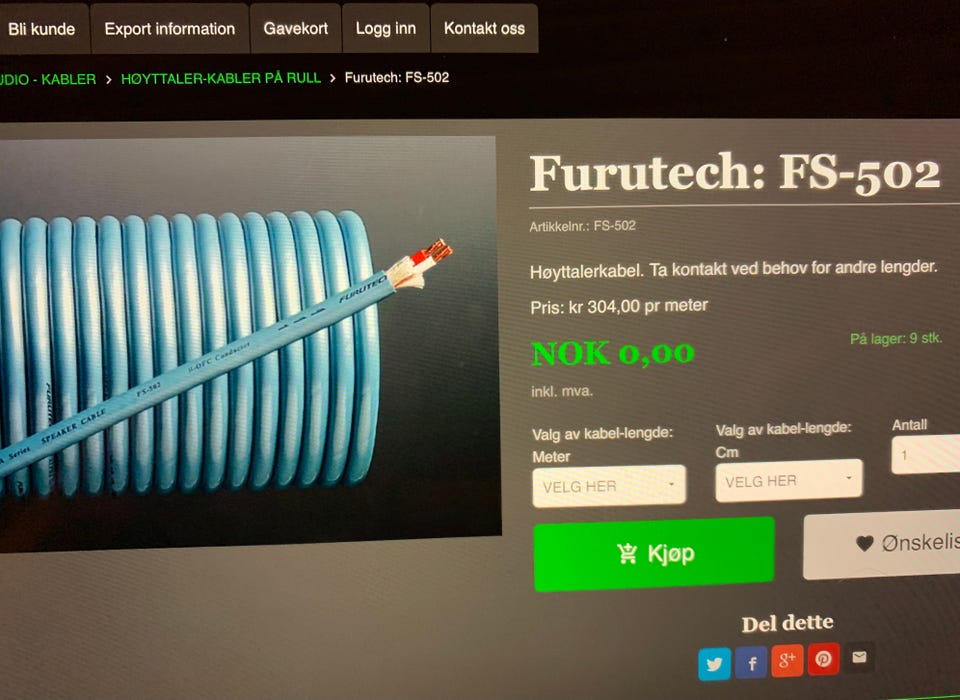Click the green Kjøp buy button
960x700 pixels.
pos(654,554)
